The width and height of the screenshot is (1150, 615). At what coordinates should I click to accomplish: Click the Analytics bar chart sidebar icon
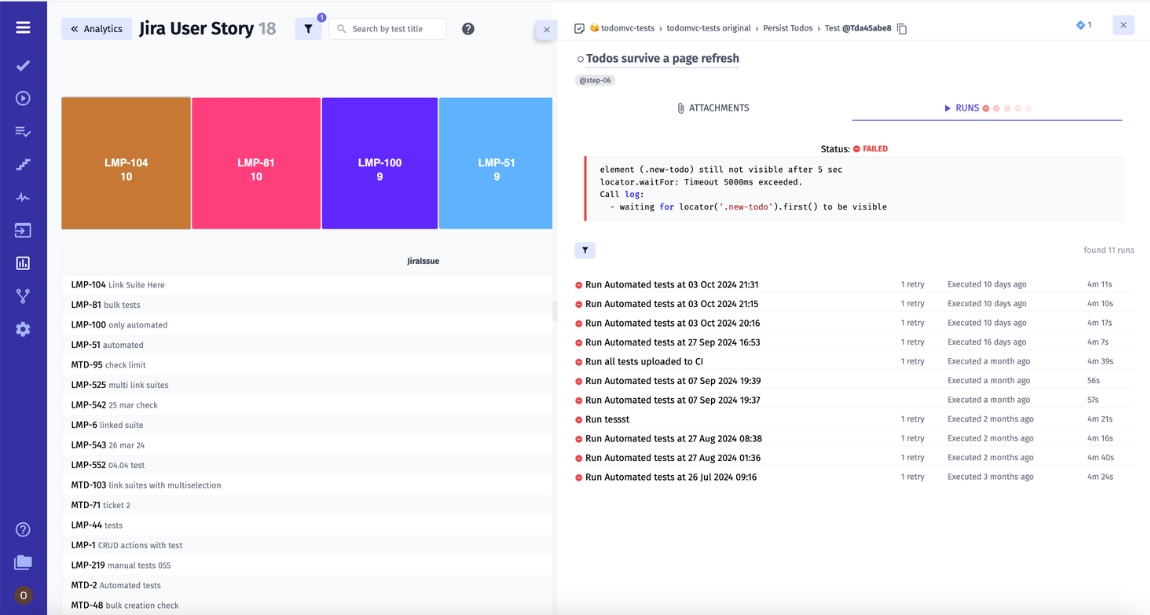23,264
